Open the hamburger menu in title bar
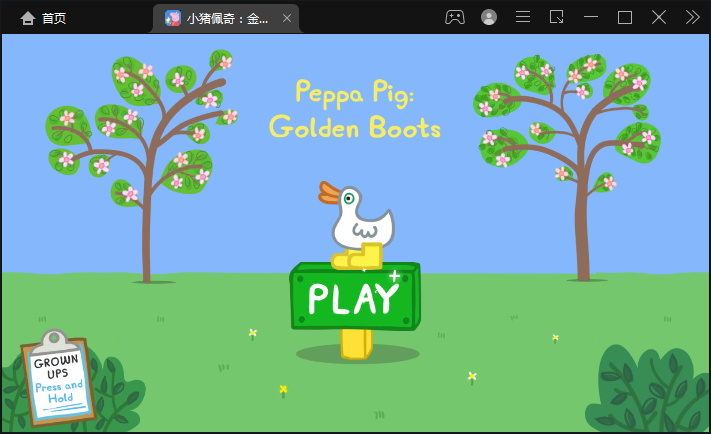 click(x=523, y=17)
